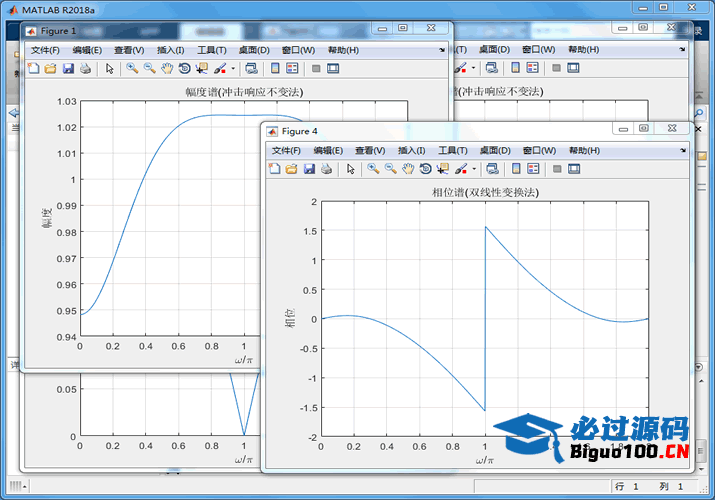Open 编辑(E) menu in Figure 1
Viewport: 715px width, 500px height.
(87, 50)
